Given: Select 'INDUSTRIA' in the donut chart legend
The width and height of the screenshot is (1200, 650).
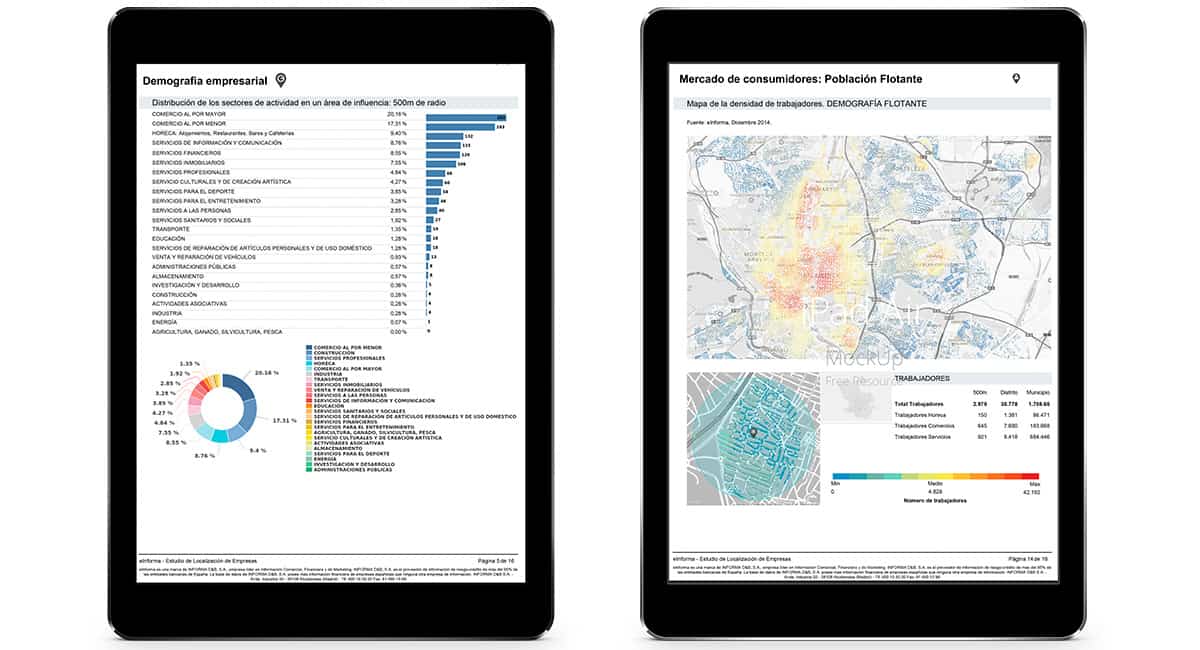Looking at the screenshot, I should click(x=330, y=374).
